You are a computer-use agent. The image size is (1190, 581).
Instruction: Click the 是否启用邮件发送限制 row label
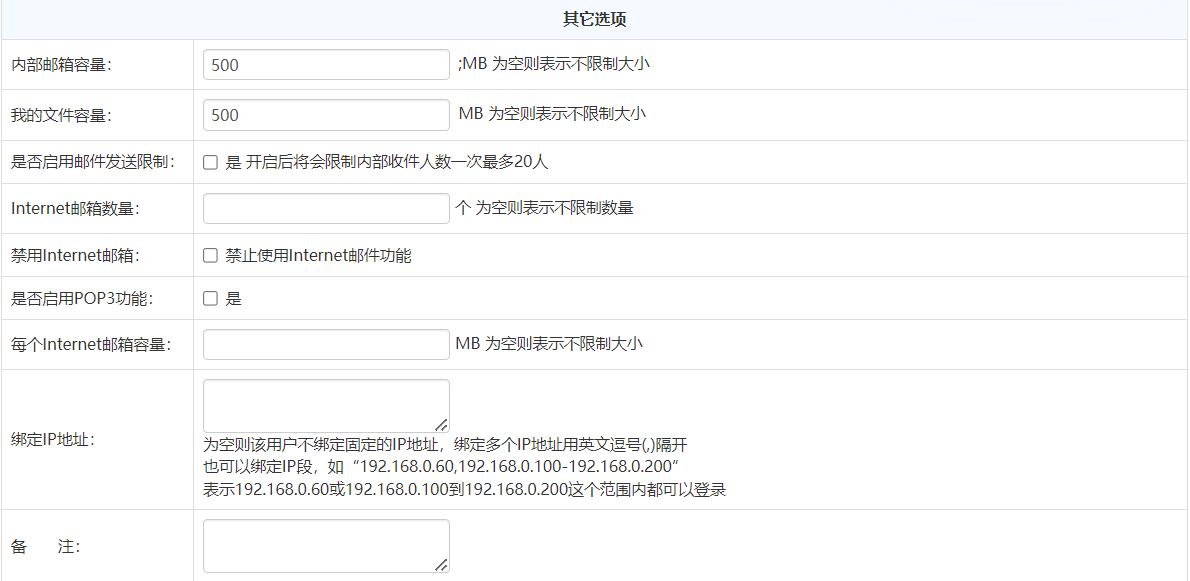coord(93,162)
